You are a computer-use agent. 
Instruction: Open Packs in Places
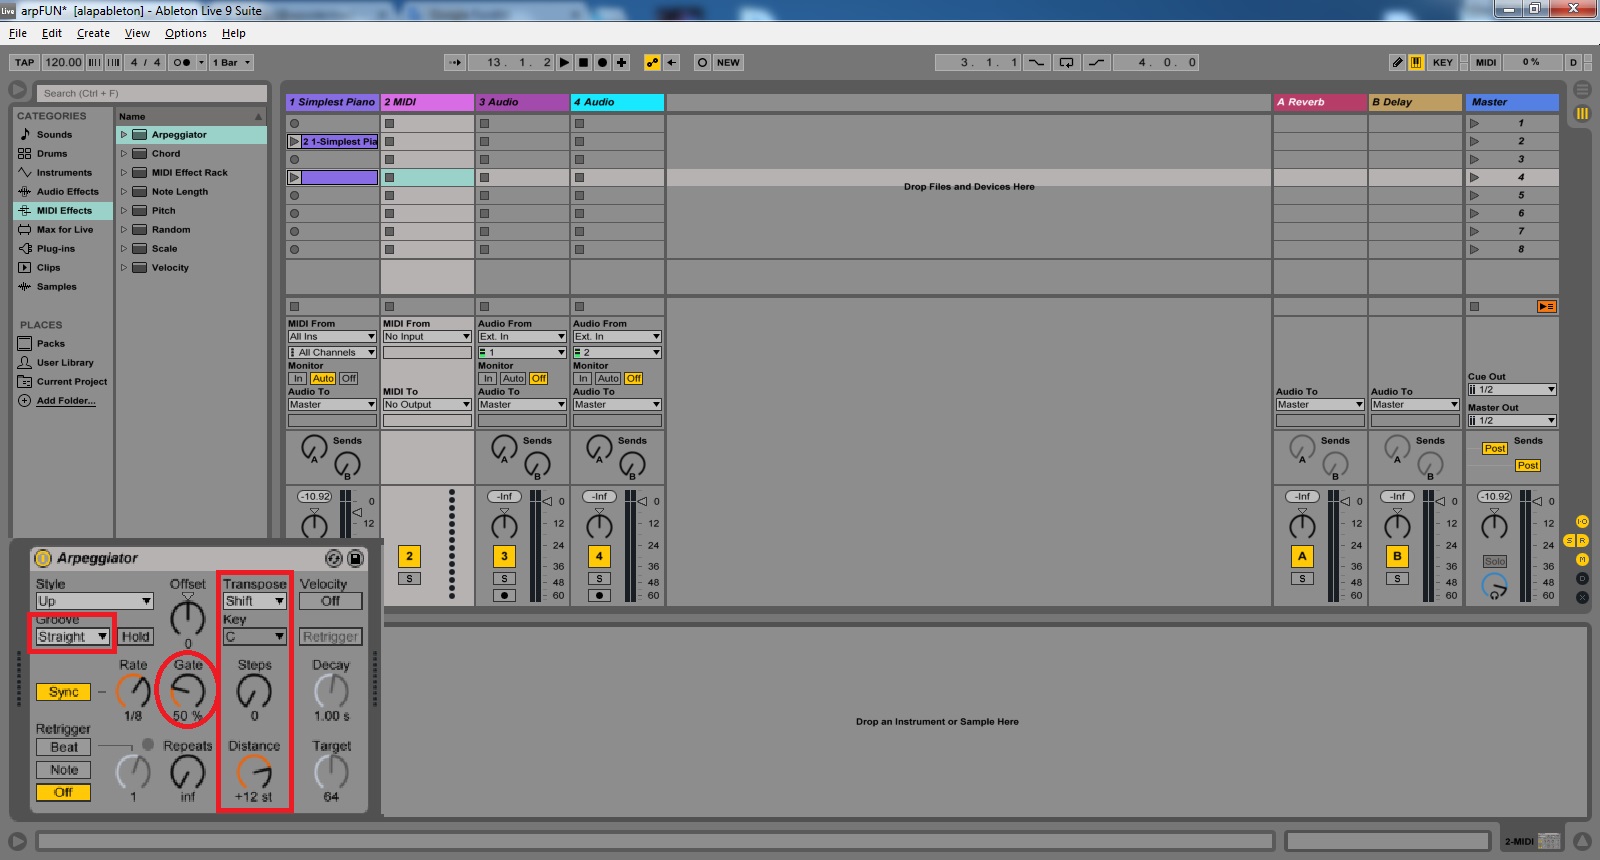tap(50, 343)
